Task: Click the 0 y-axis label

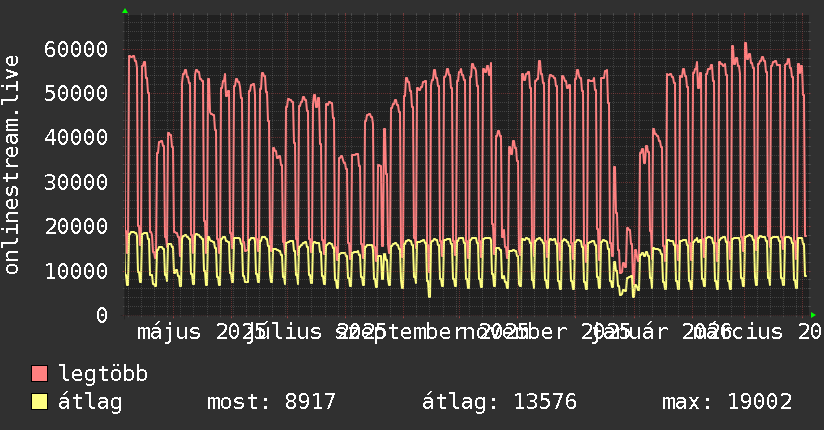Action: 102,315
